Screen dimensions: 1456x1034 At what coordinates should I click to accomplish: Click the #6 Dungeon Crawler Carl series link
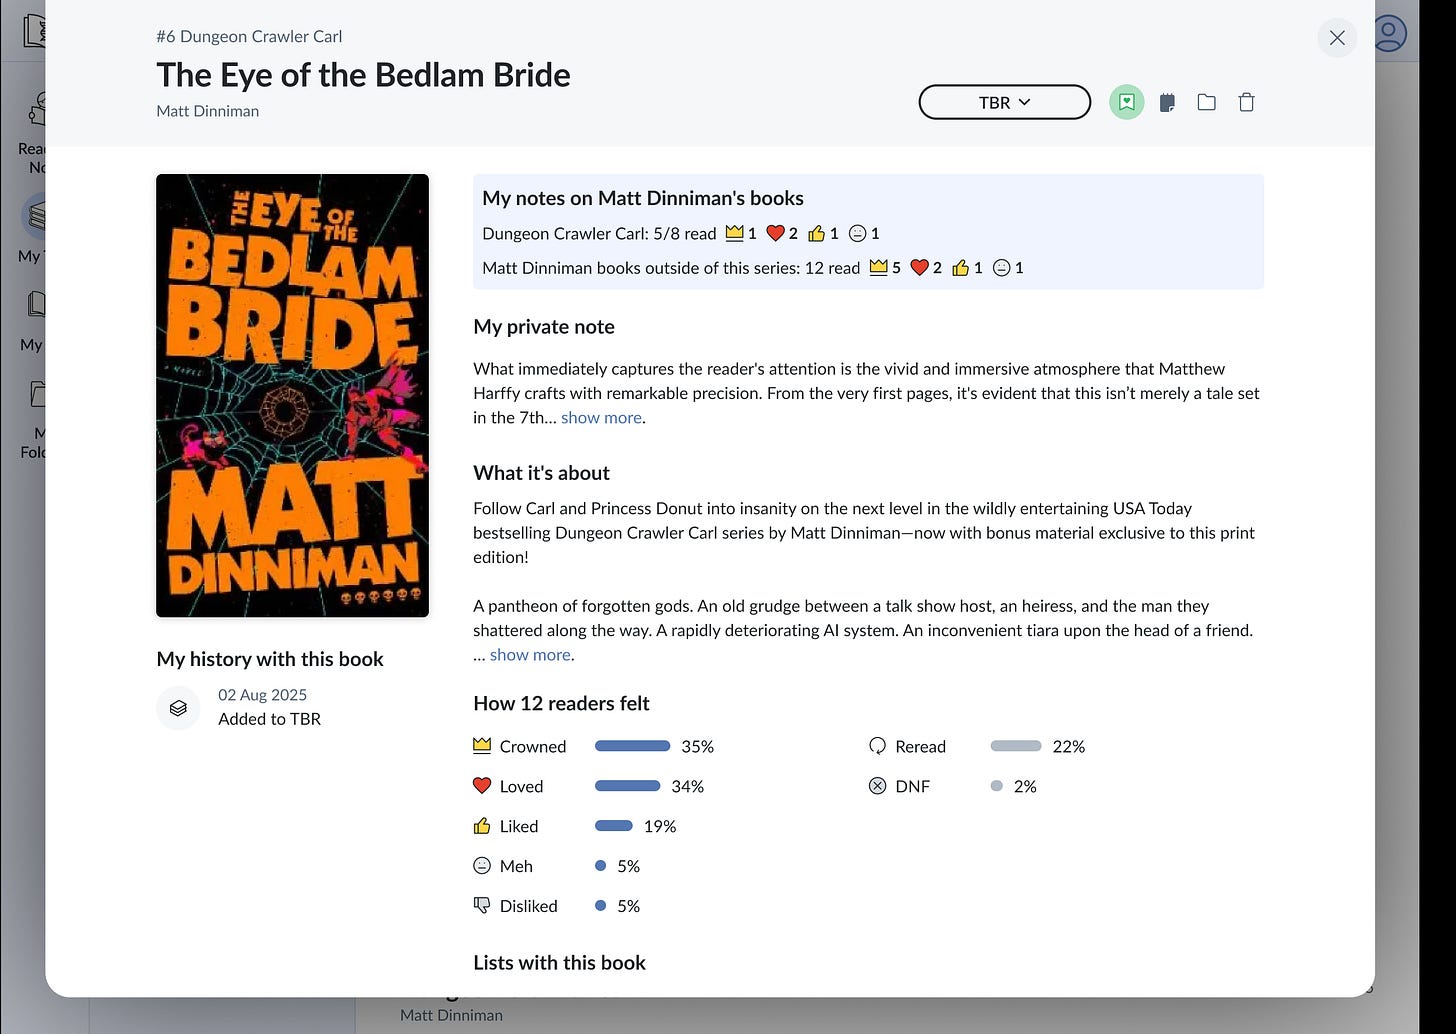coord(249,37)
